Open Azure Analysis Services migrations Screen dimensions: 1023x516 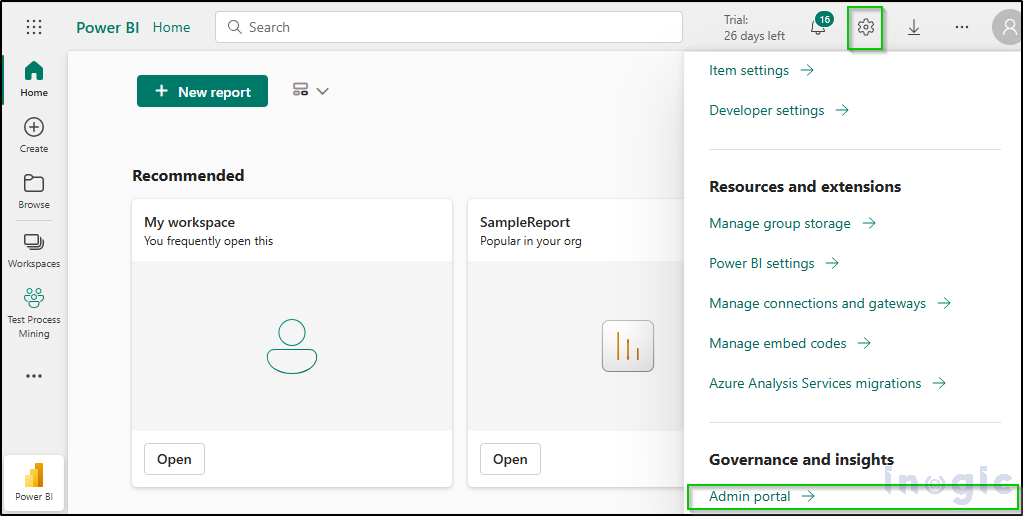(827, 383)
